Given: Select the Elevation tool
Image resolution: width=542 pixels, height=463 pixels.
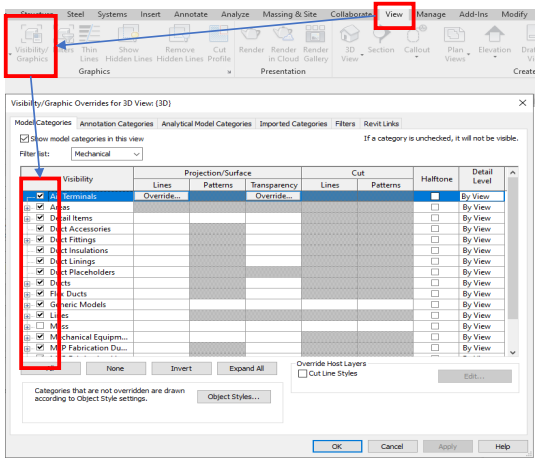Looking at the screenshot, I should tap(494, 40).
